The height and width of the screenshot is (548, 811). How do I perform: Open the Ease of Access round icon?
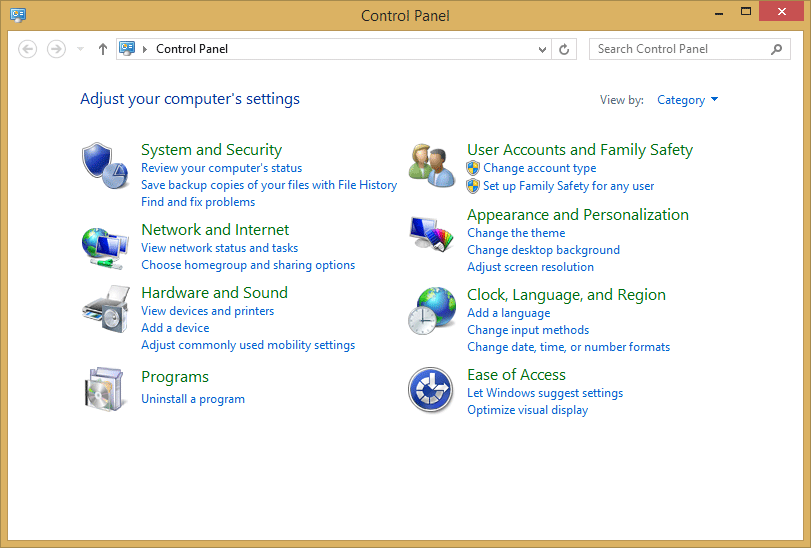430,389
